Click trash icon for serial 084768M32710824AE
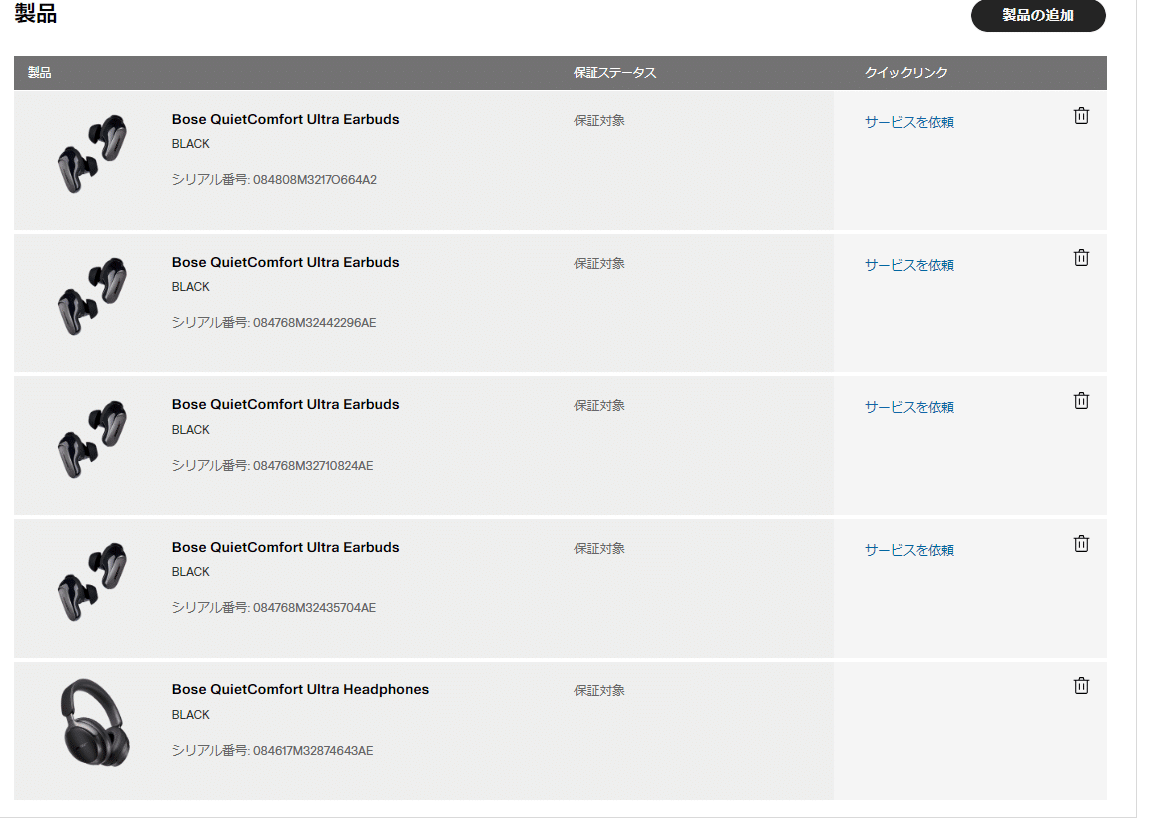The image size is (1151, 822). 1081,401
